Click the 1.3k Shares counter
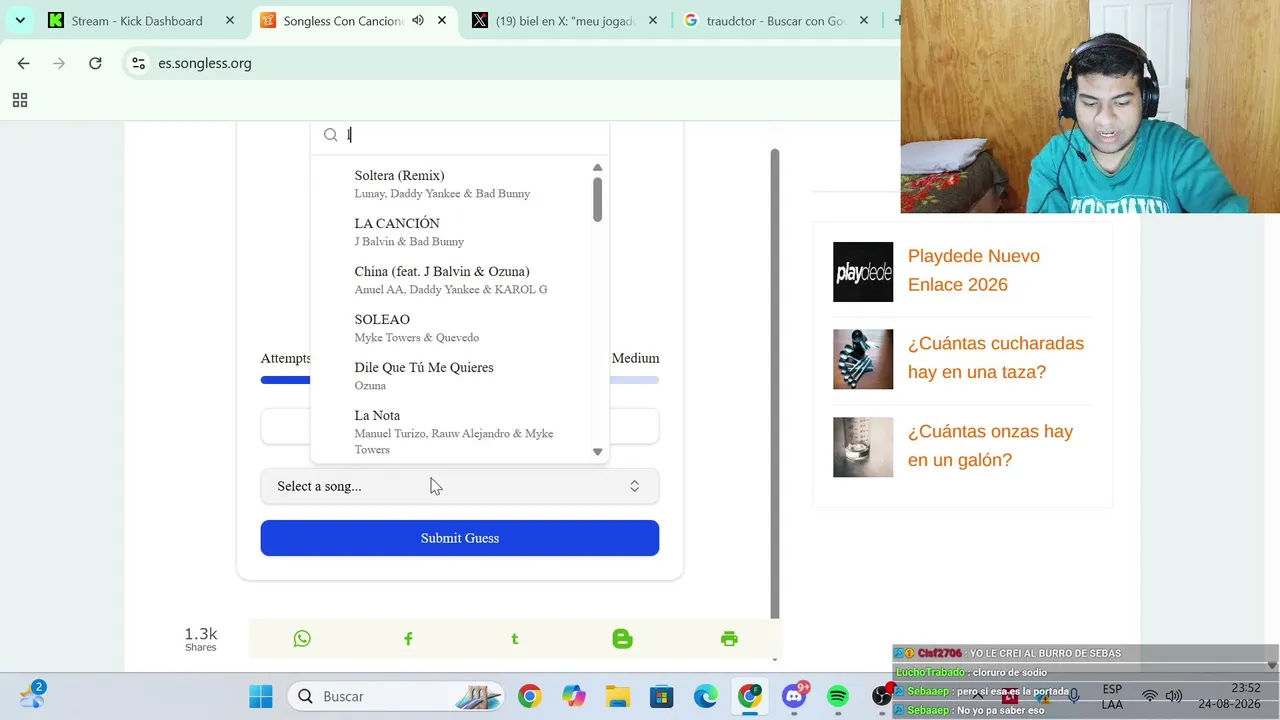The height and width of the screenshot is (720, 1280). click(201, 639)
